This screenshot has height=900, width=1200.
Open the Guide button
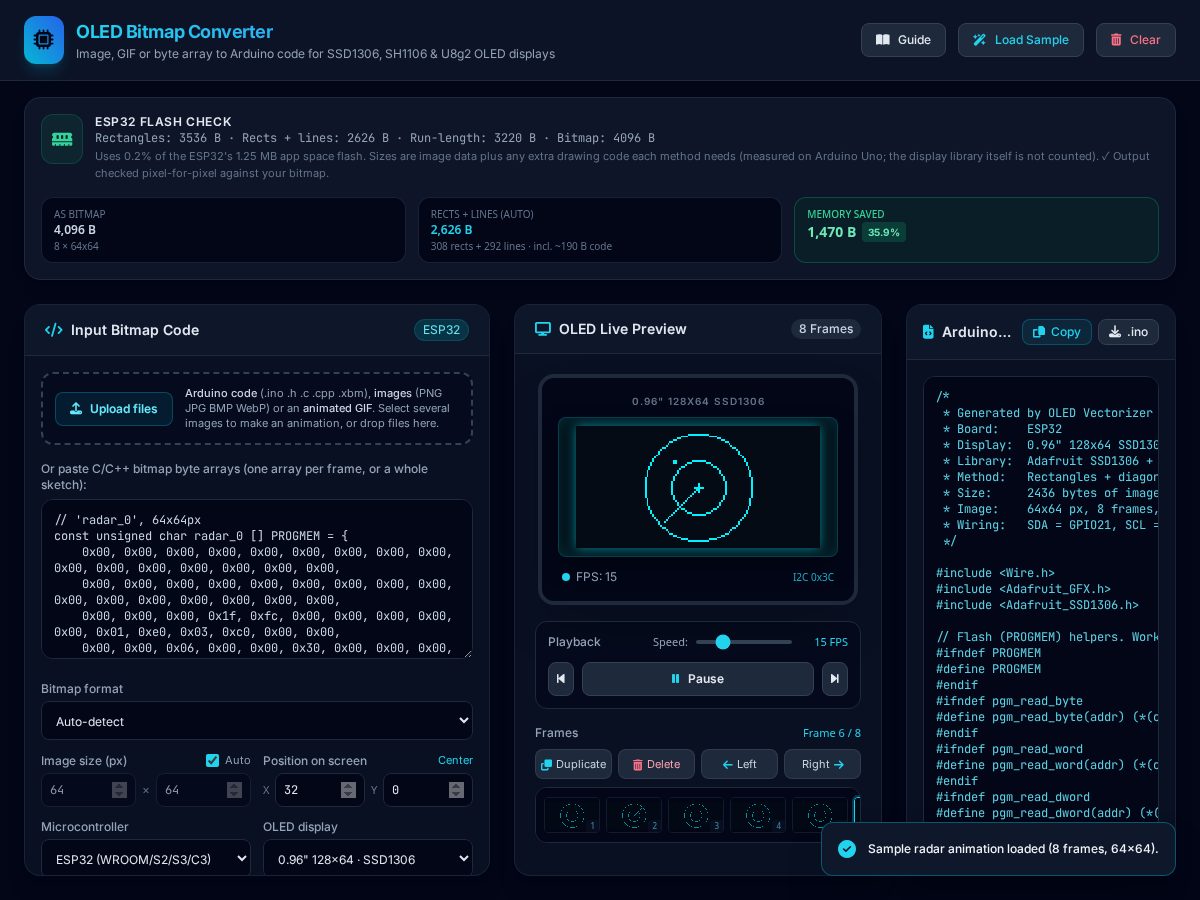point(903,40)
